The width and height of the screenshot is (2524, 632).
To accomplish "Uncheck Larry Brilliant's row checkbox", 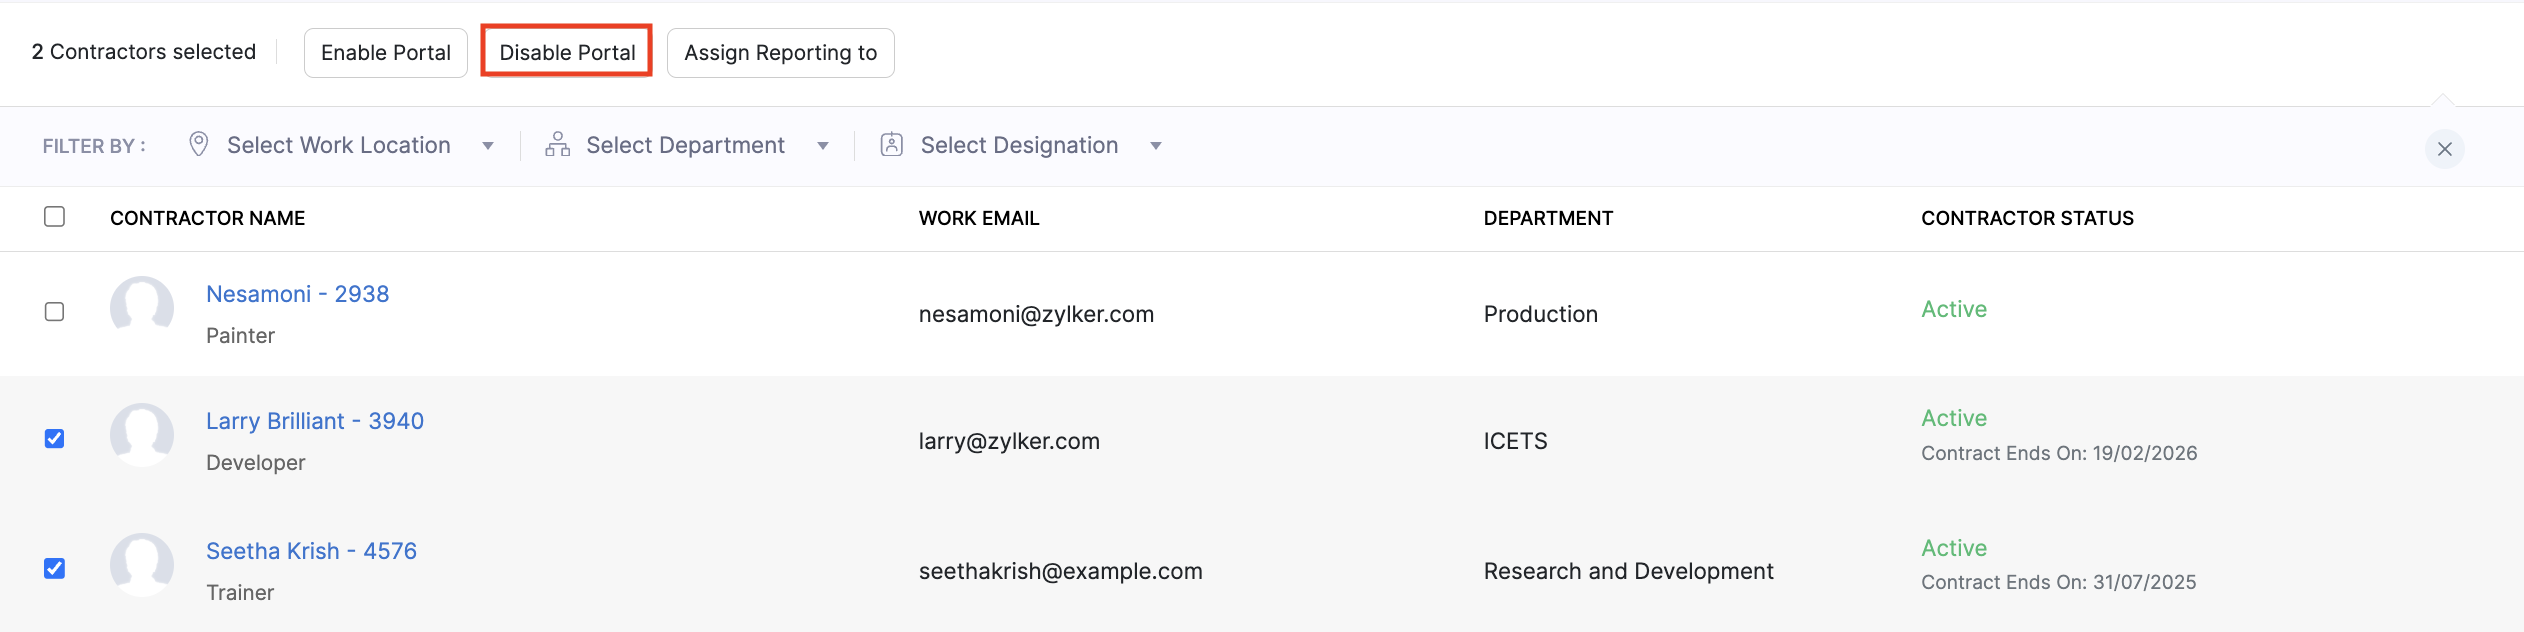I will [55, 437].
